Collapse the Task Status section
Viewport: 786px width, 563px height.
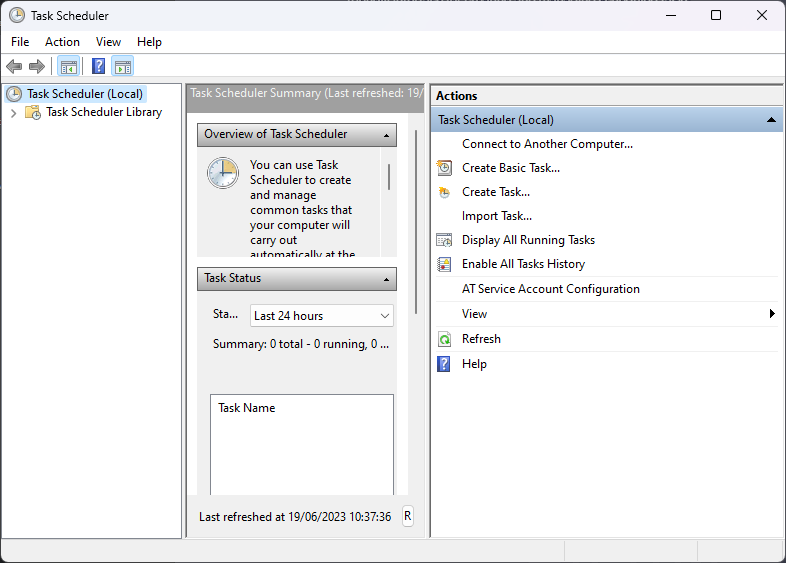pos(385,279)
